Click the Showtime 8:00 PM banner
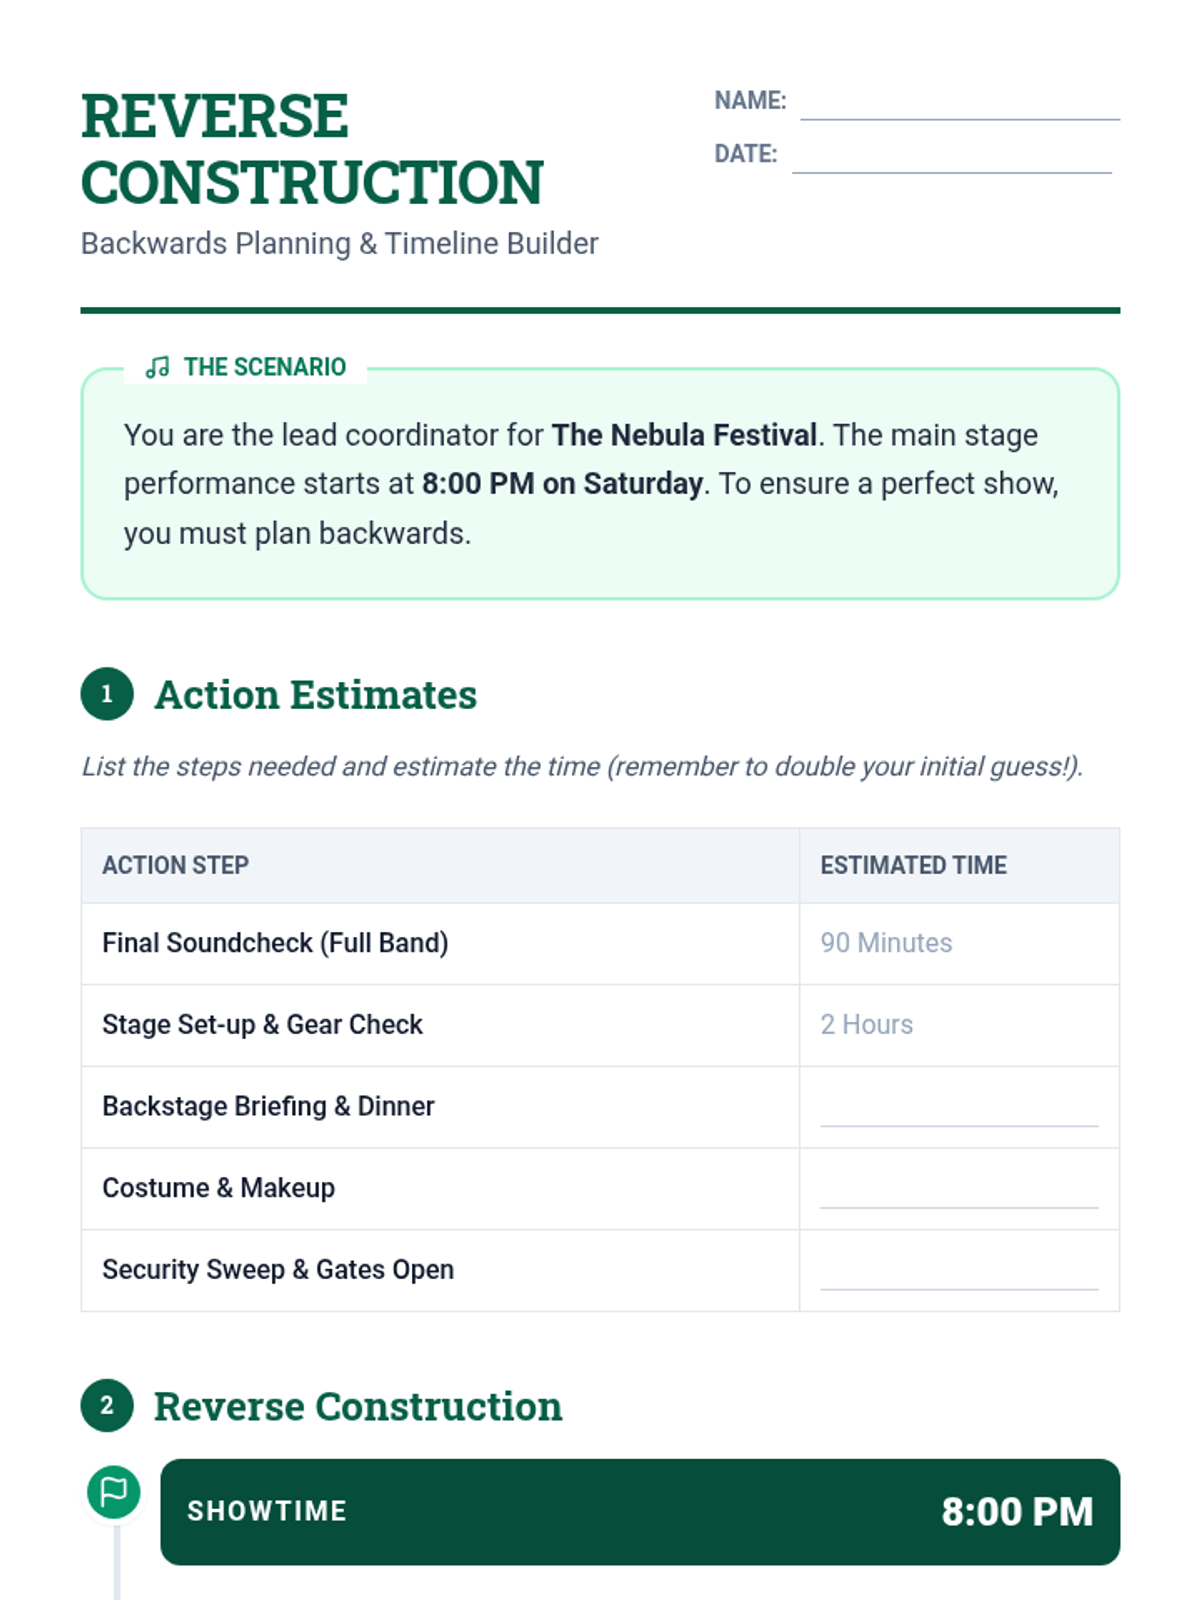This screenshot has width=1200, height=1600. (x=640, y=1511)
